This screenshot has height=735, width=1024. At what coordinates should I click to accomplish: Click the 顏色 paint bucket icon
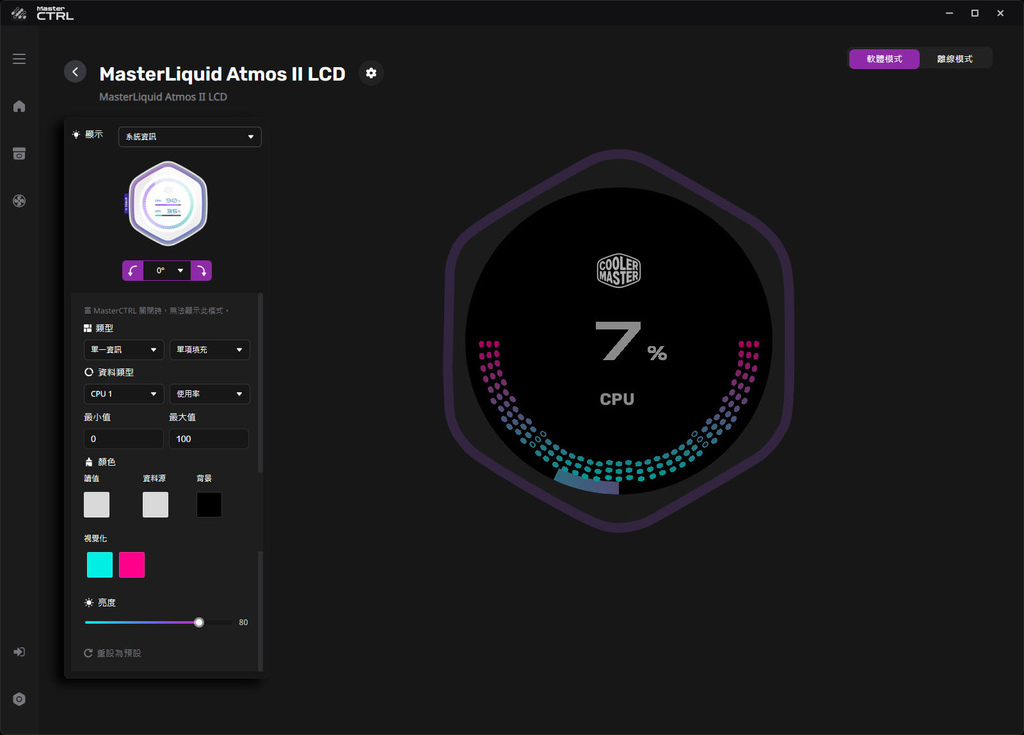[x=89, y=462]
